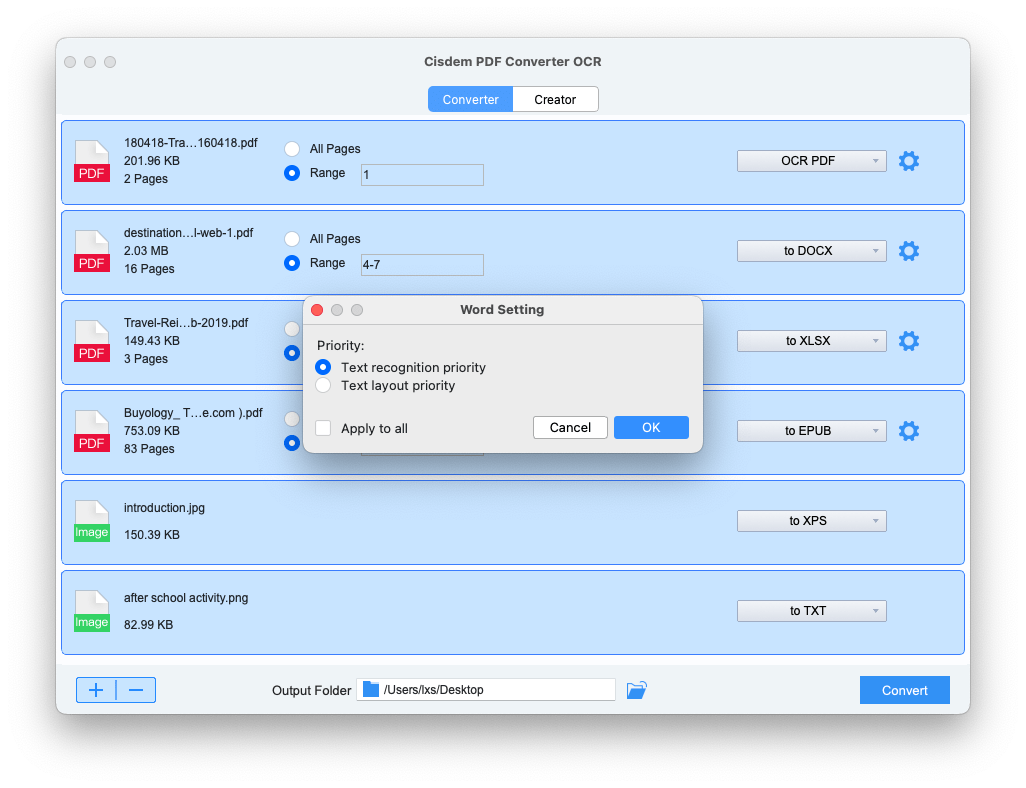Select Range option for destination…l-web-1.pdf
1026x788 pixels.
point(292,263)
